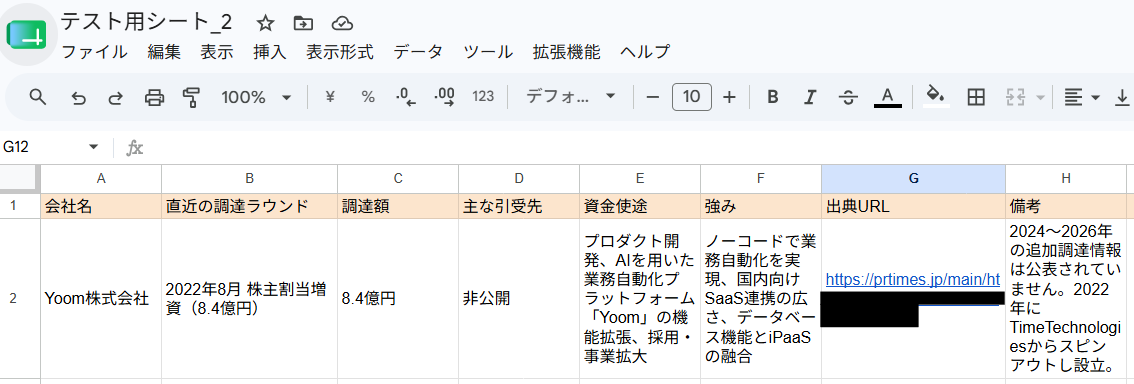Open the ツール menu
The width and height of the screenshot is (1134, 384).
point(488,52)
